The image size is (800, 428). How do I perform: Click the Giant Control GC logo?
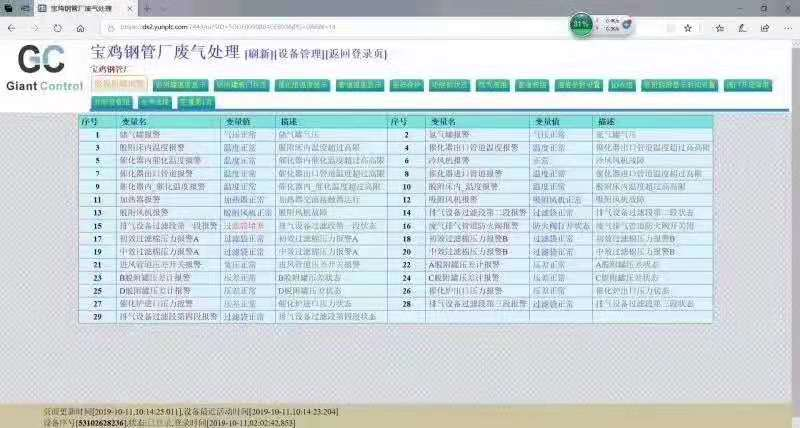(44, 67)
